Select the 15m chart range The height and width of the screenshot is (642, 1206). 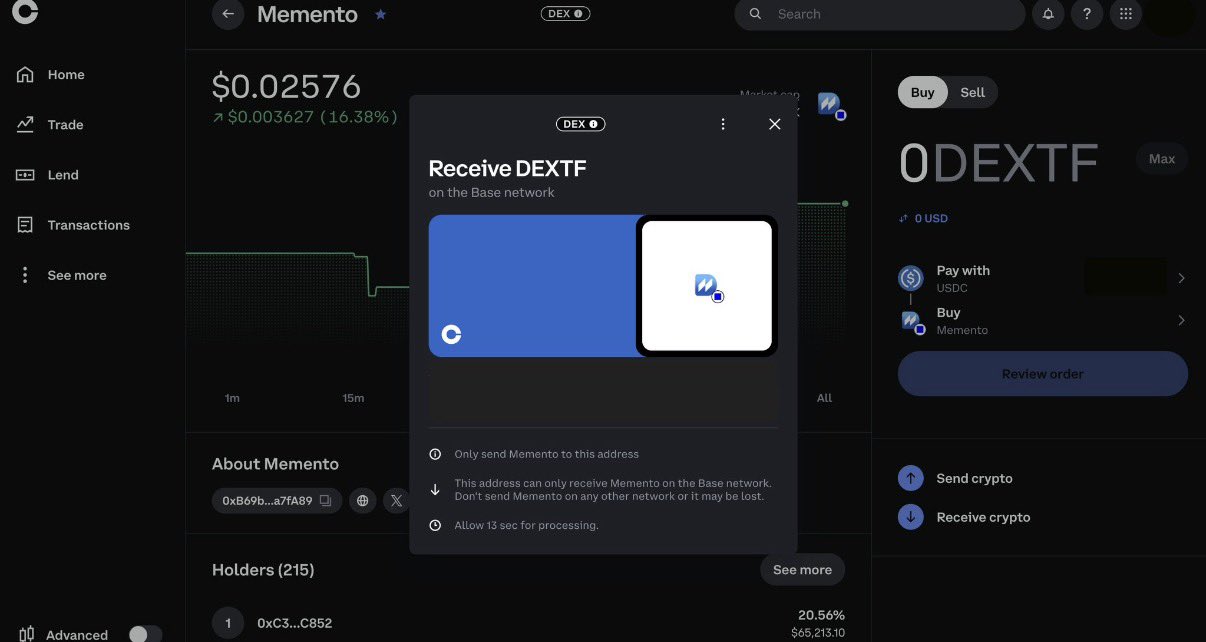pyautogui.click(x=353, y=398)
